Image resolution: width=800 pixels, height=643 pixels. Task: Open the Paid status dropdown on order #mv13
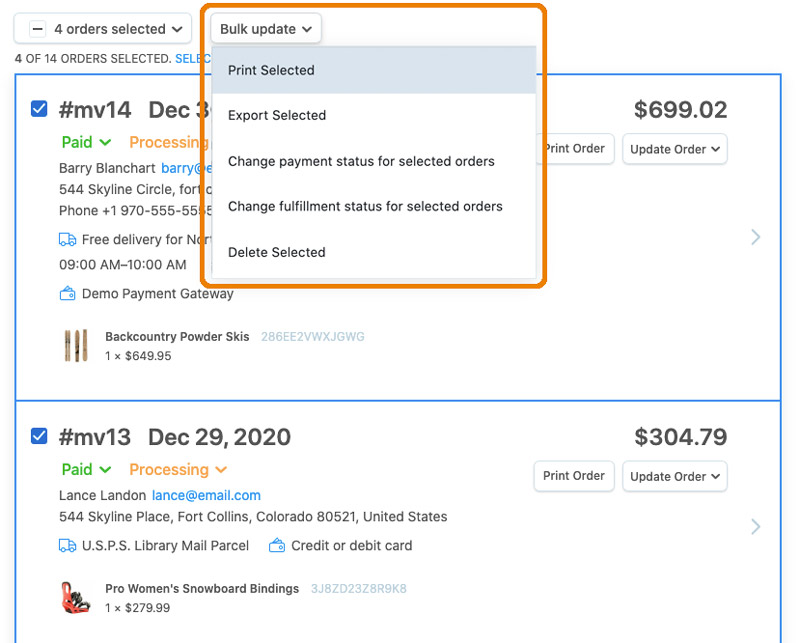tap(86, 470)
